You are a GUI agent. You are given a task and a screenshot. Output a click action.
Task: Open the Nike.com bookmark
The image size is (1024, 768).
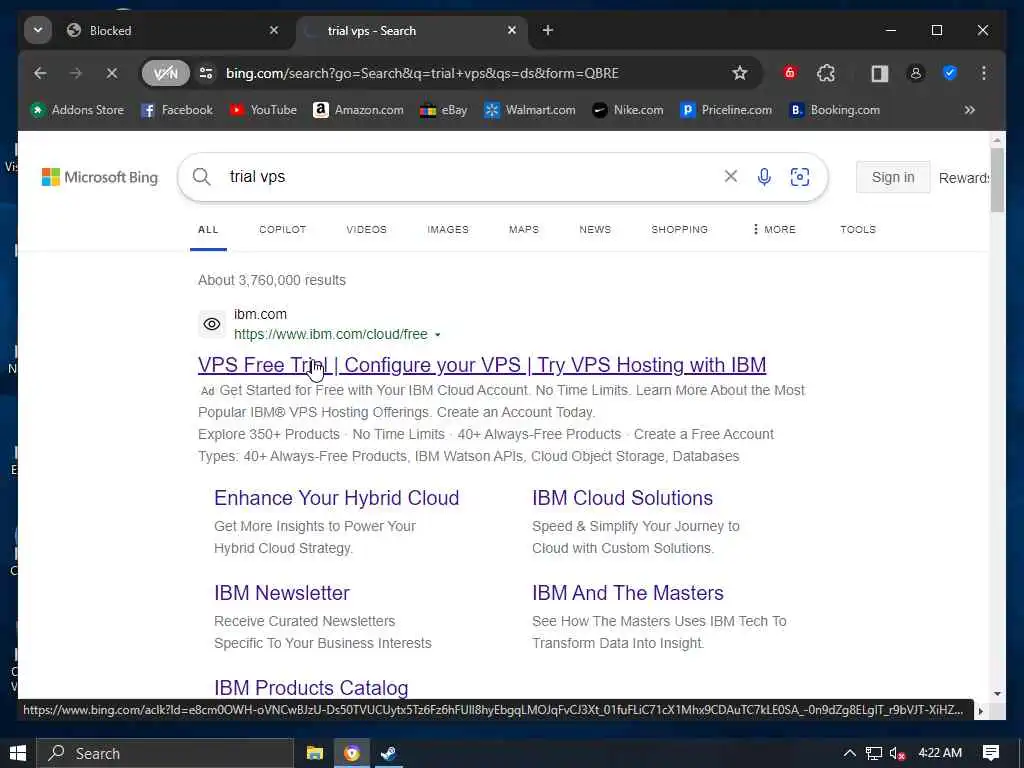(628, 110)
